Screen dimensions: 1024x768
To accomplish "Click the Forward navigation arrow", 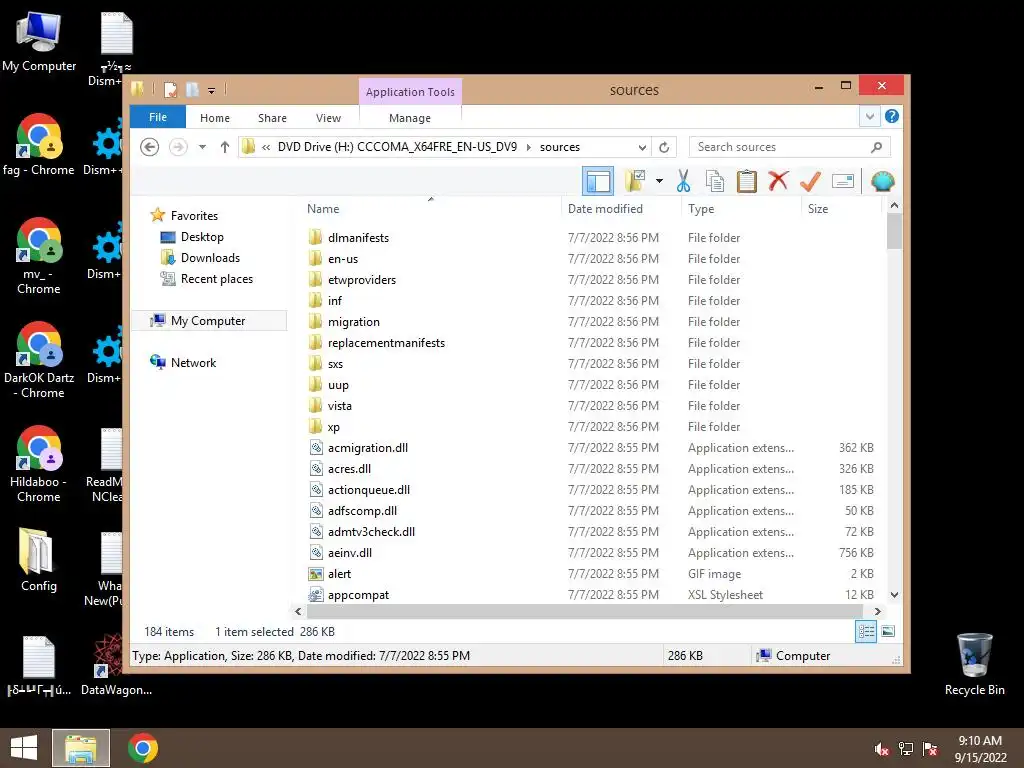I will point(178,147).
